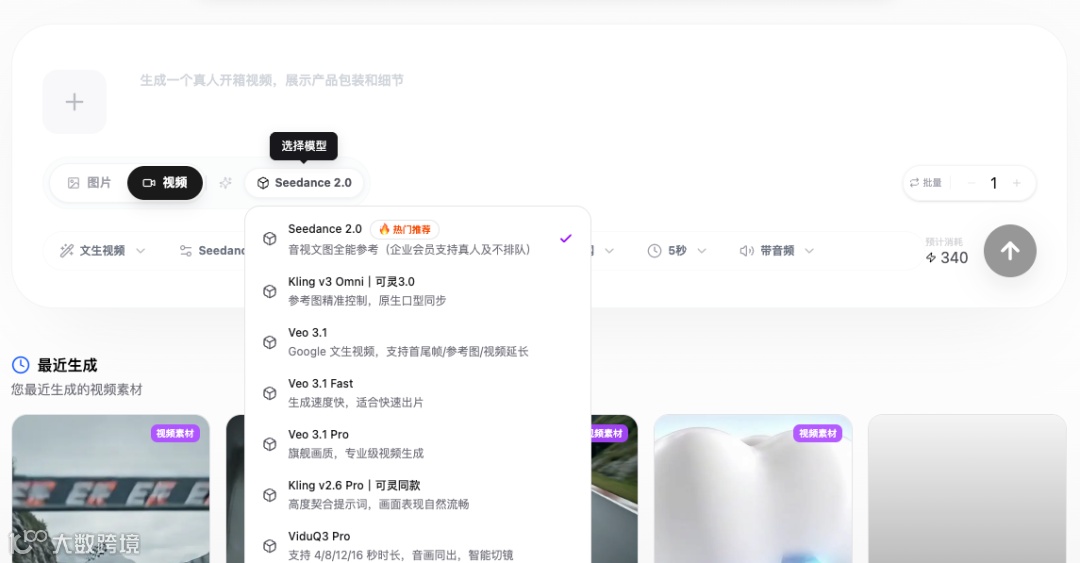Click the 最近生成 heading

pos(67,365)
